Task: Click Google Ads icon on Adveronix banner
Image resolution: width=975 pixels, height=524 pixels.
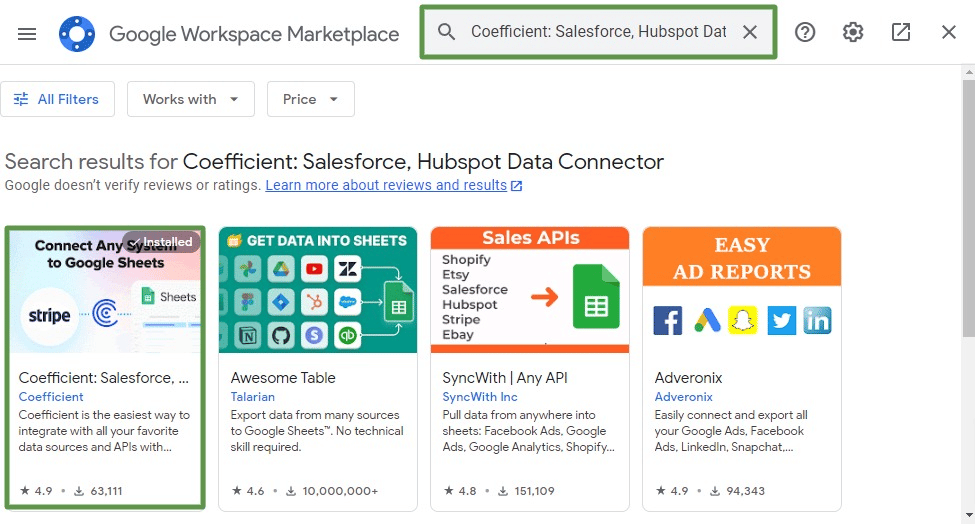Action: [x=708, y=320]
